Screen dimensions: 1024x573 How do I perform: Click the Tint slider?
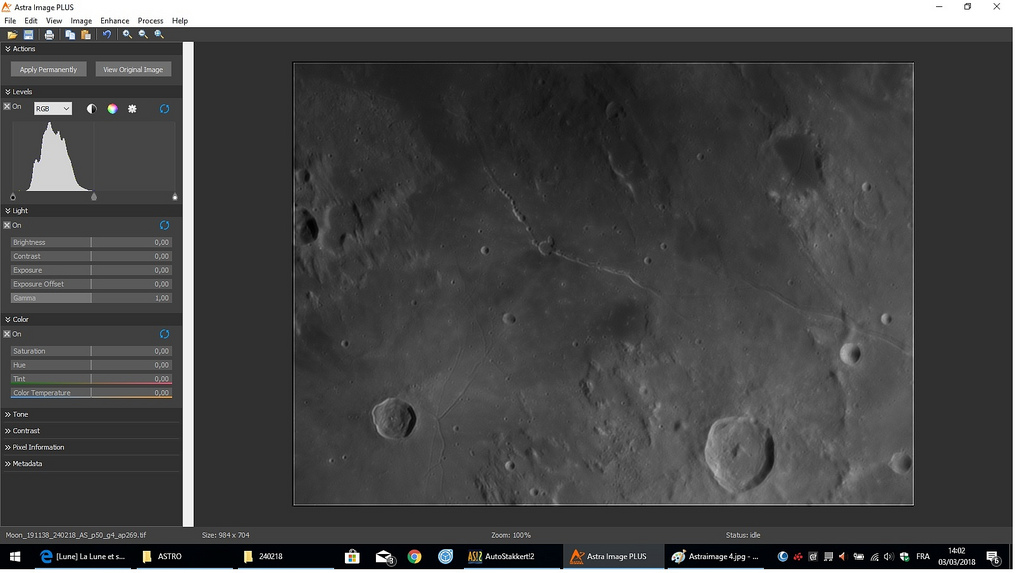(91, 379)
